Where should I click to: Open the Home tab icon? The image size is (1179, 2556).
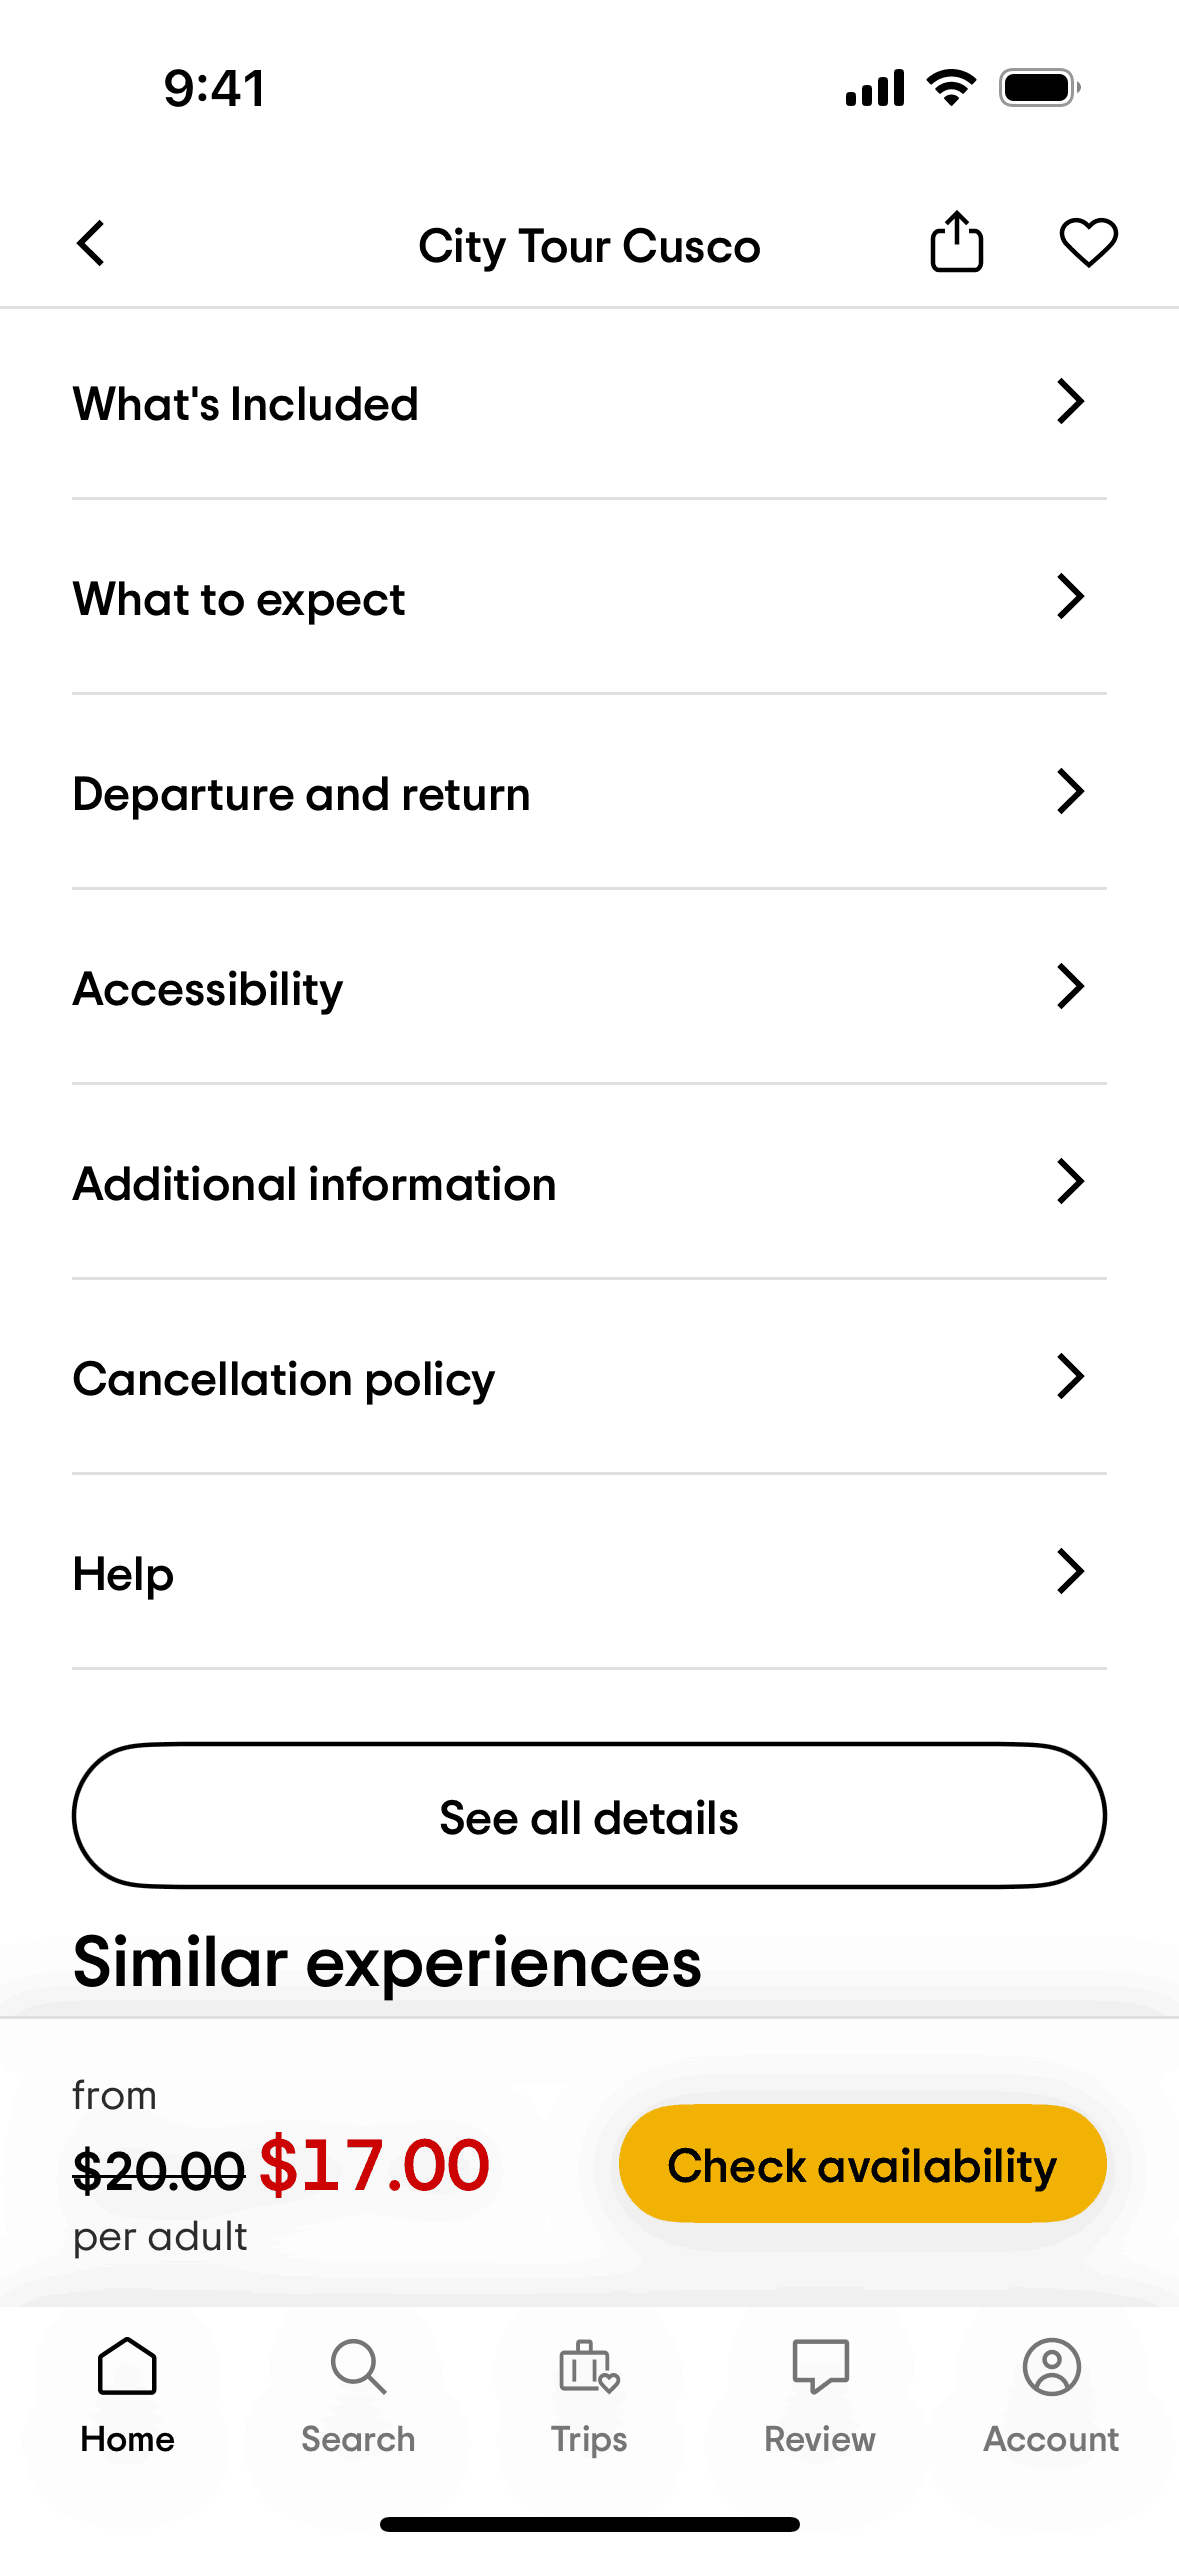point(127,2367)
